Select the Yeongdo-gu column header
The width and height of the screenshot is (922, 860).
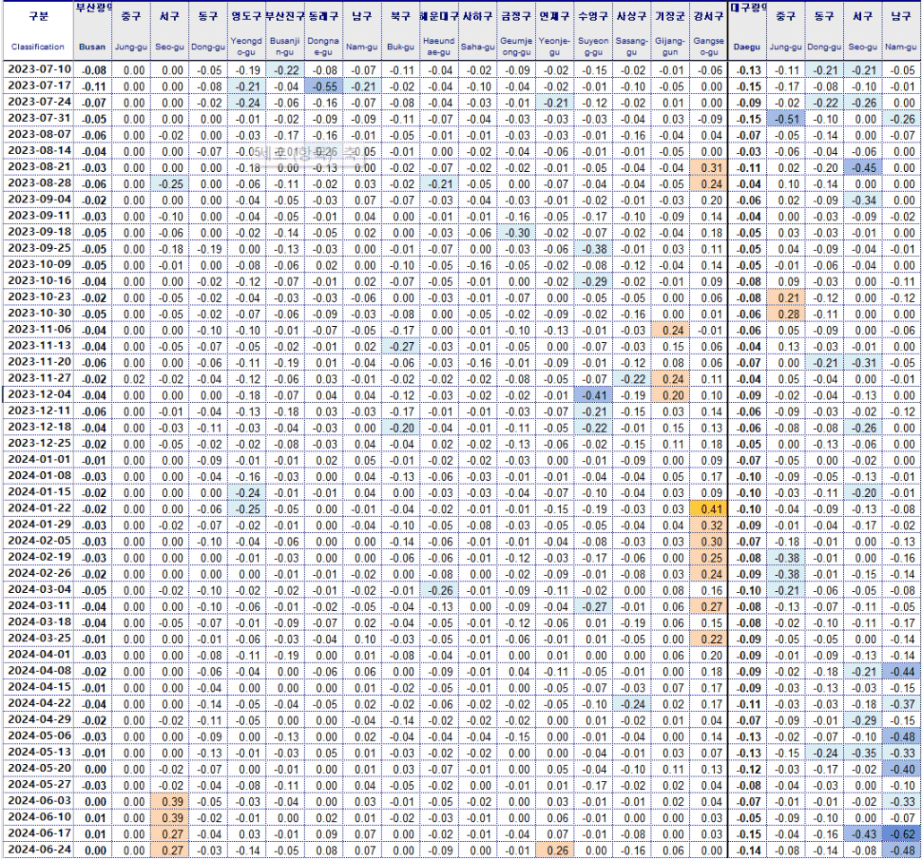click(x=246, y=31)
